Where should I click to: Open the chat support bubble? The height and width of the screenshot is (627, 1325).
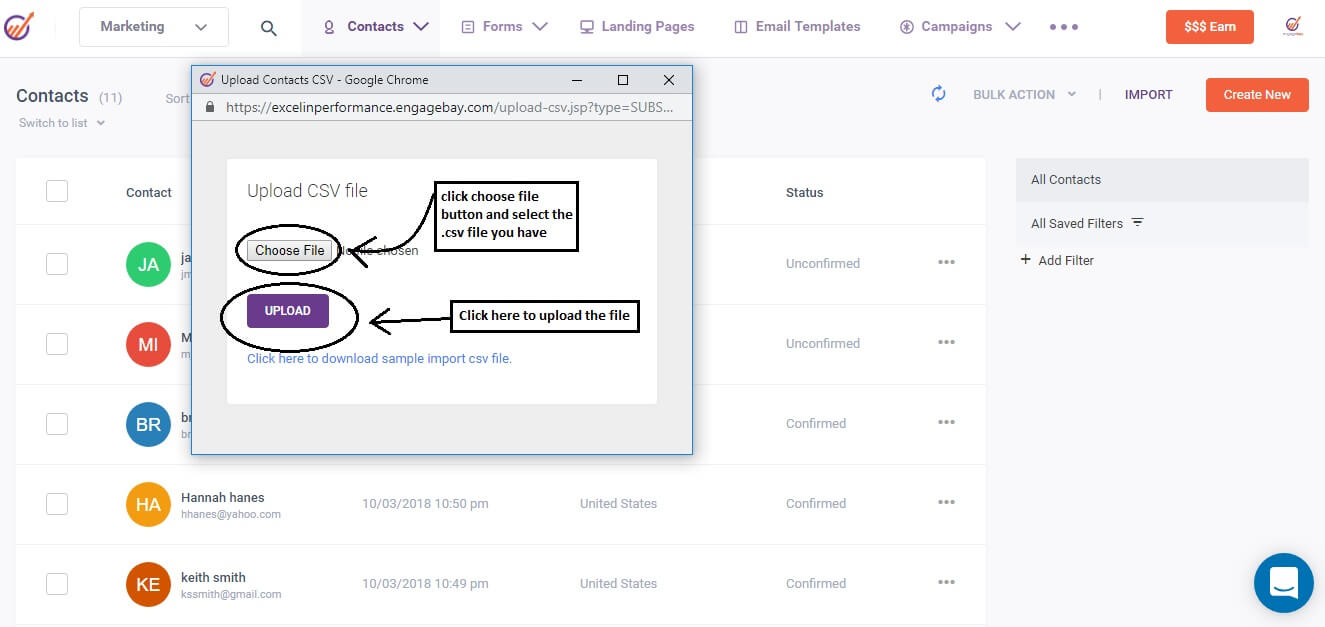point(1284,582)
